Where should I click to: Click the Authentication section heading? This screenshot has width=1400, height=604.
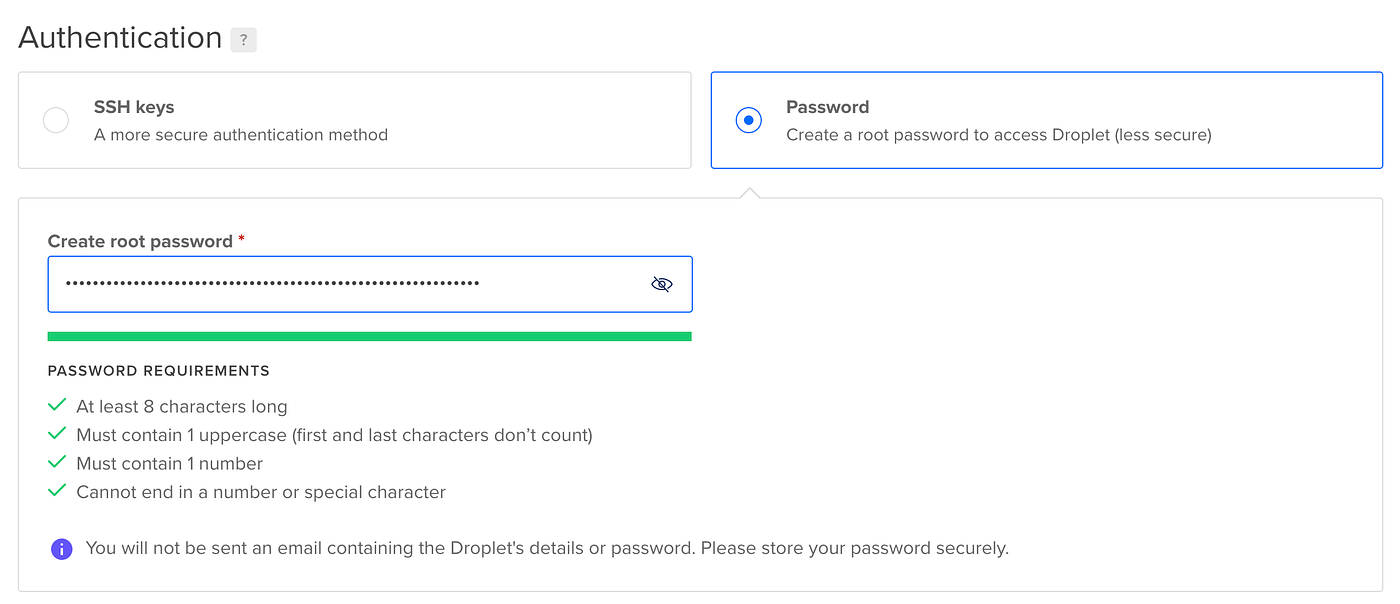pos(120,38)
